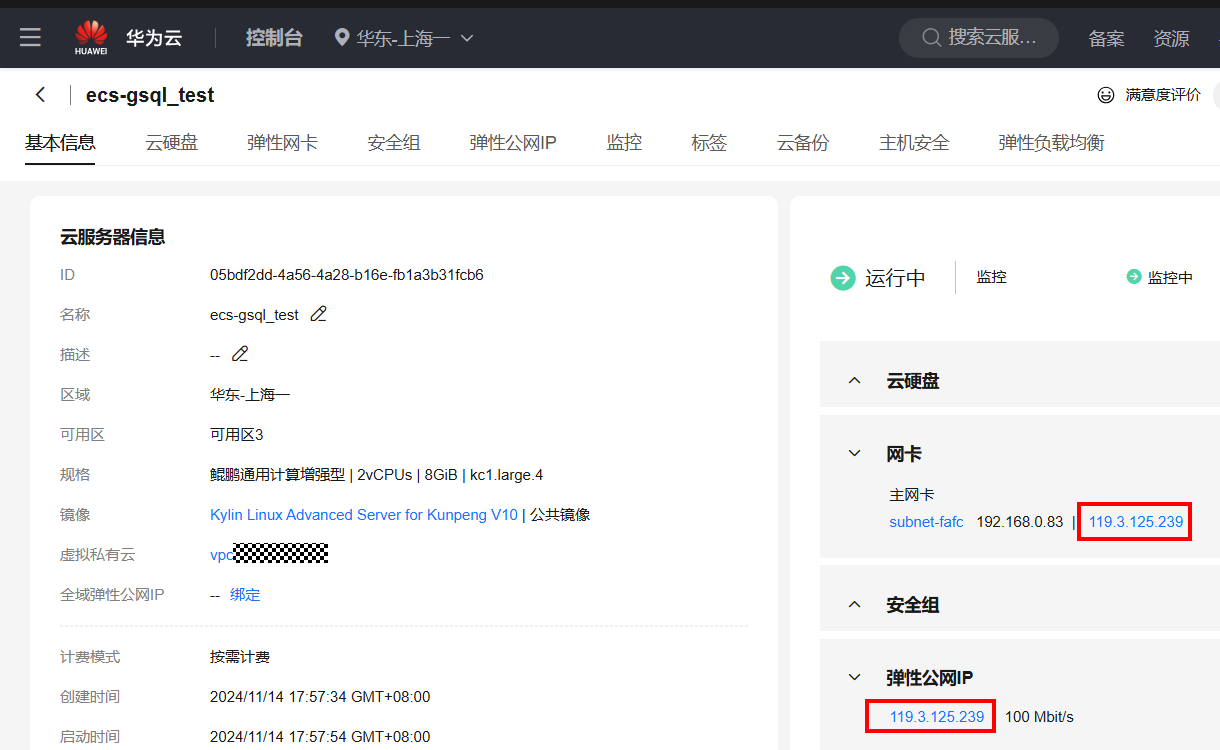Click the 主网卡 label
Screen dimensions: 1220x750
tap(911, 495)
